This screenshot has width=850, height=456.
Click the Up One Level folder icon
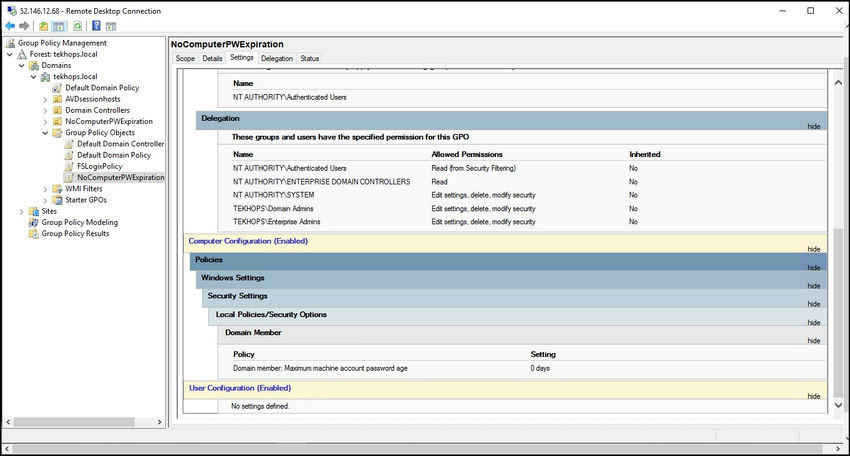pyautogui.click(x=43, y=26)
